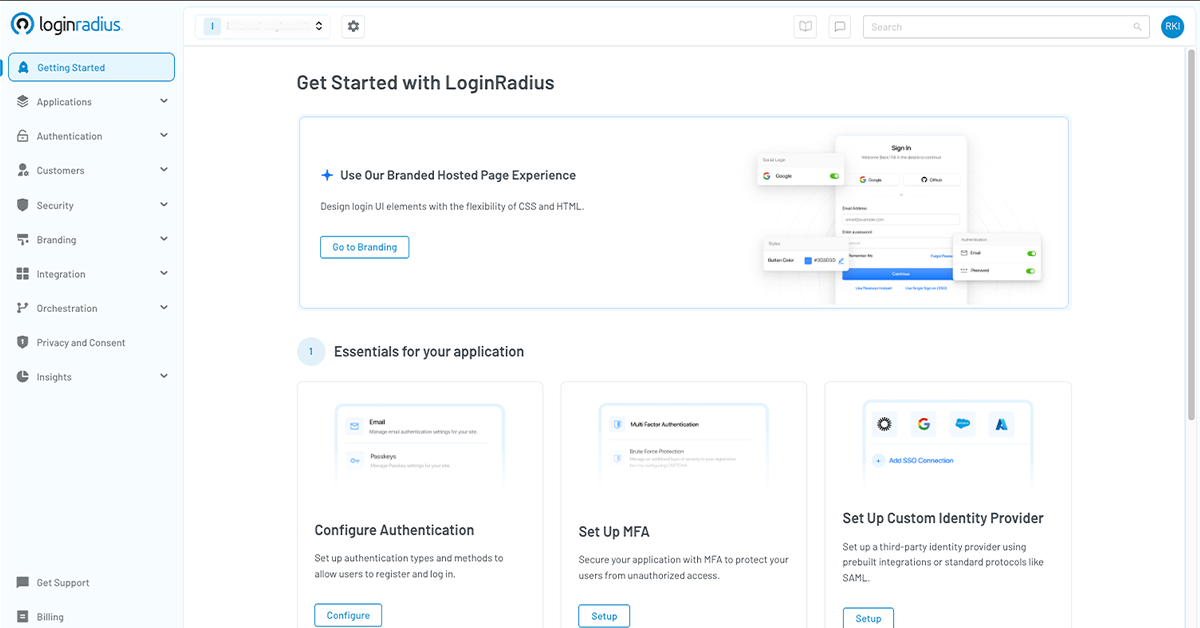Open the settings gear in top bar
The width and height of the screenshot is (1200, 628).
coord(353,27)
